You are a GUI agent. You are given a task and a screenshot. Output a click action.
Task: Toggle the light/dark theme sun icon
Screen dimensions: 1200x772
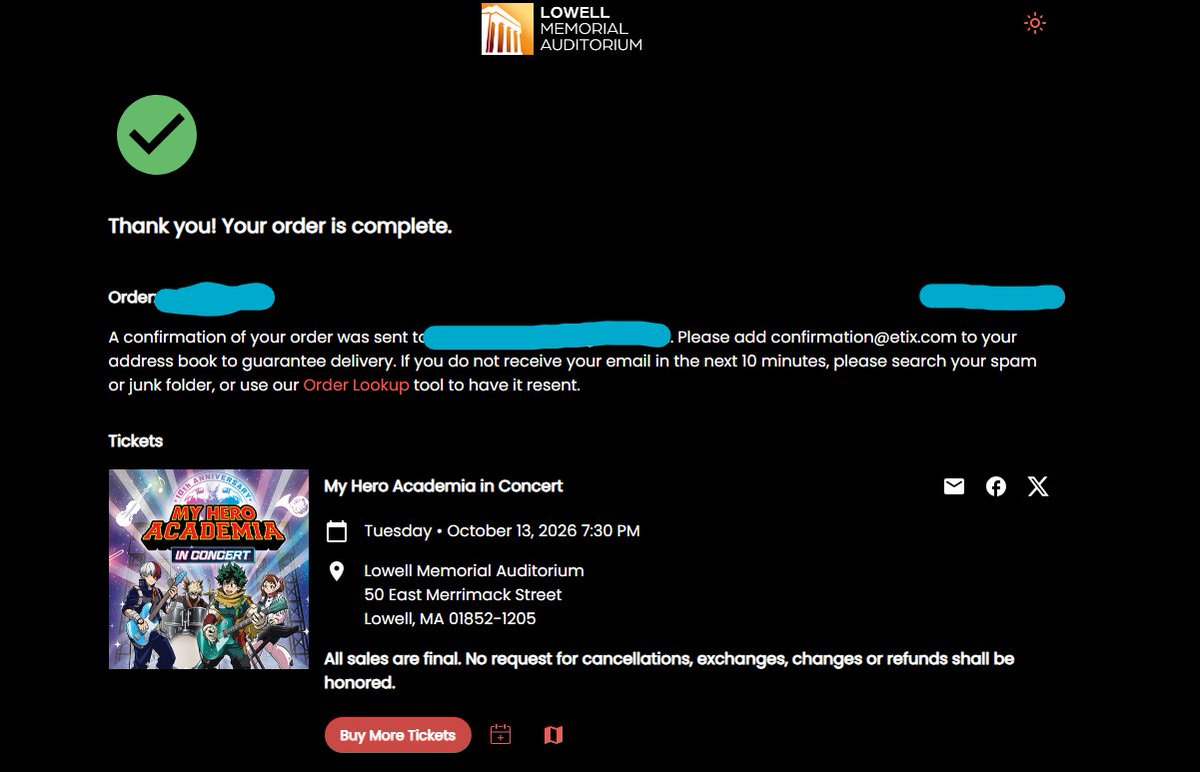(1035, 23)
